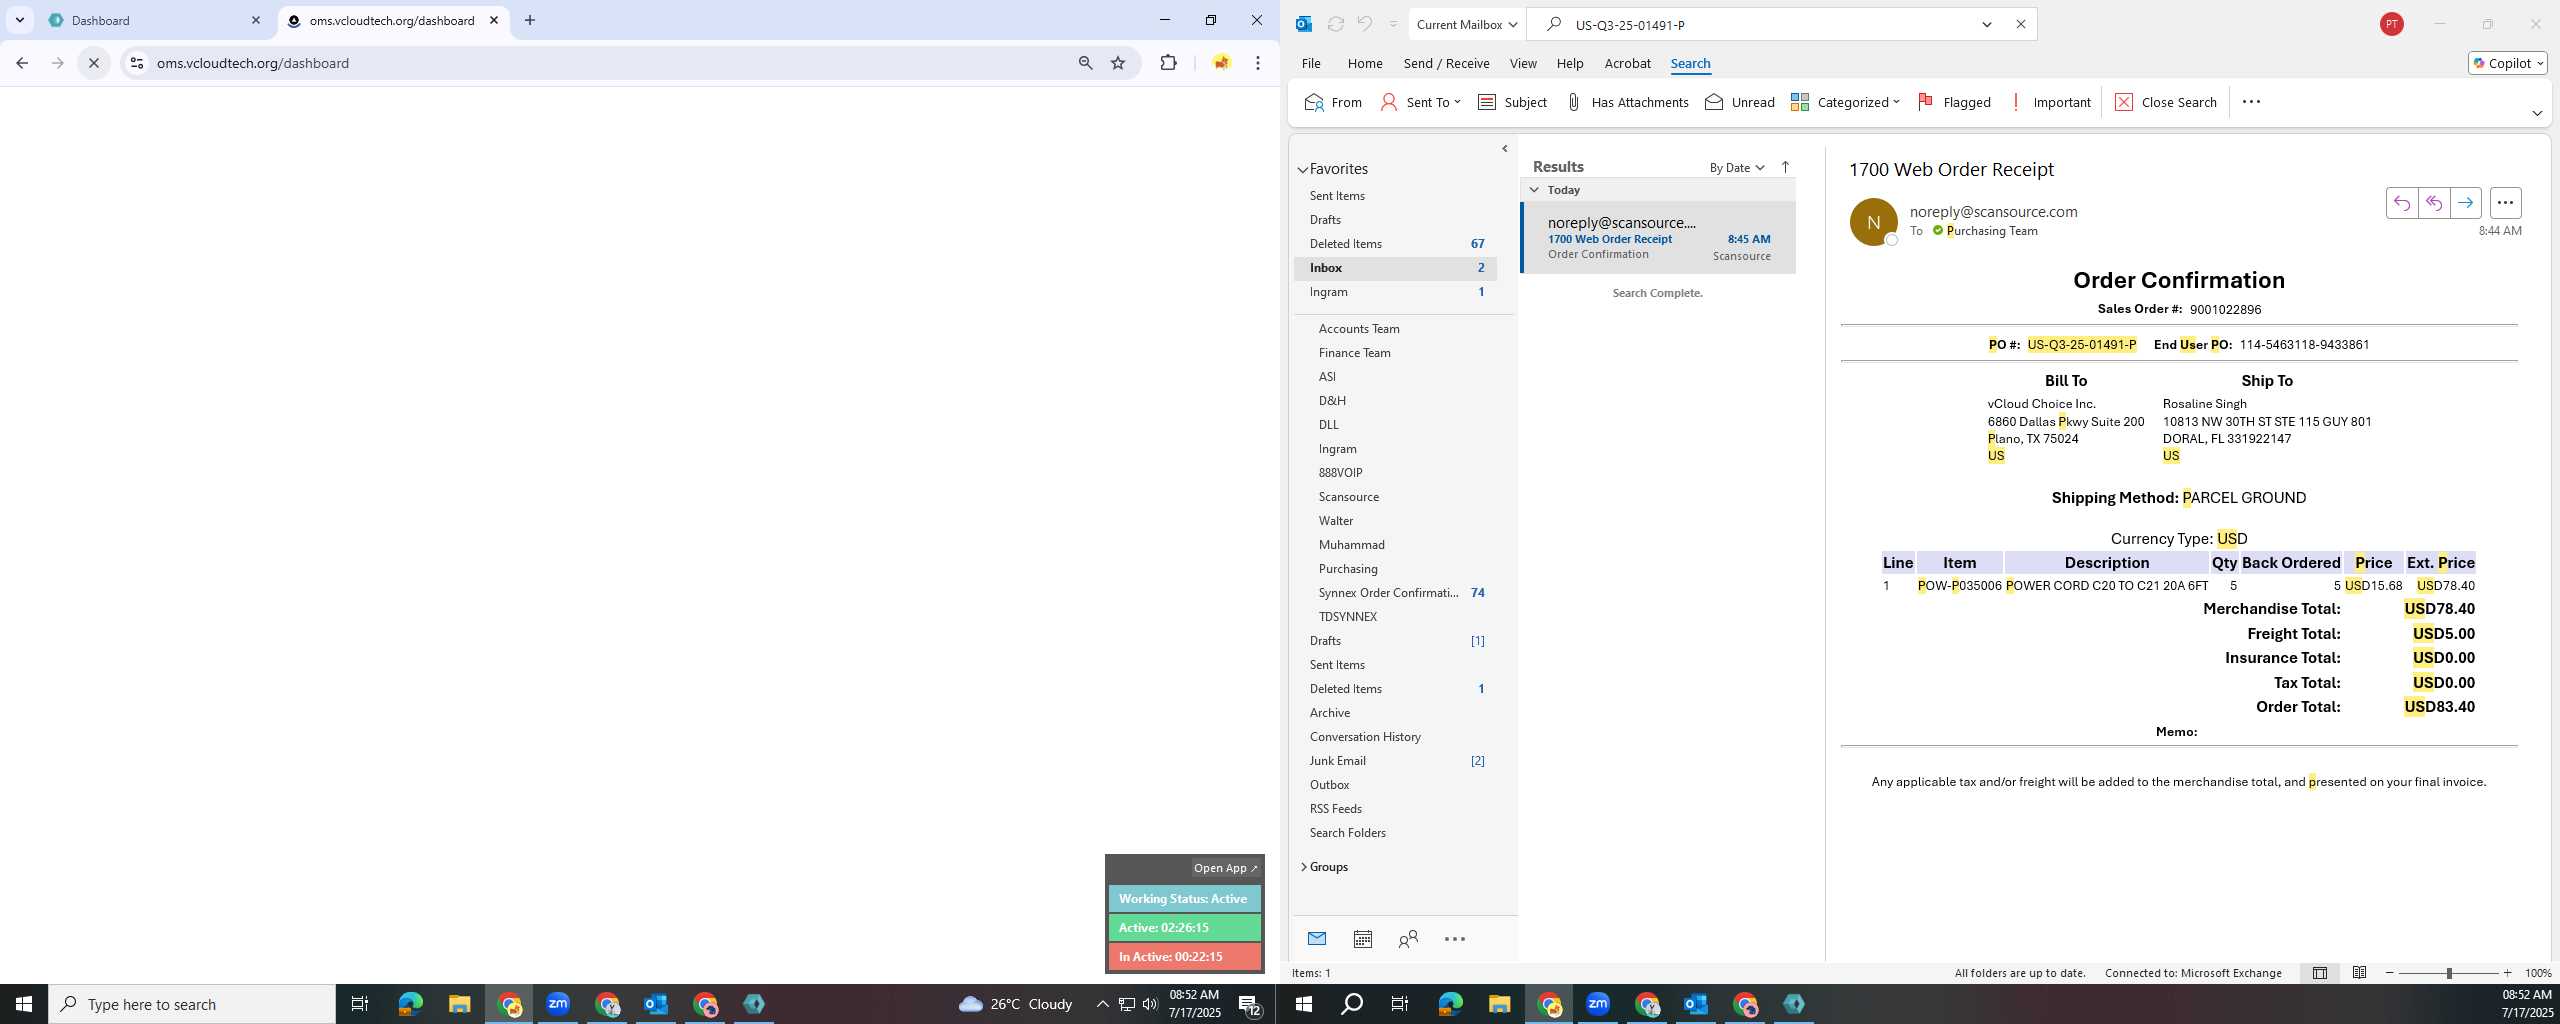Switch to Normal view in status bar
Viewport: 2560px width, 1024px height.
(x=2319, y=973)
